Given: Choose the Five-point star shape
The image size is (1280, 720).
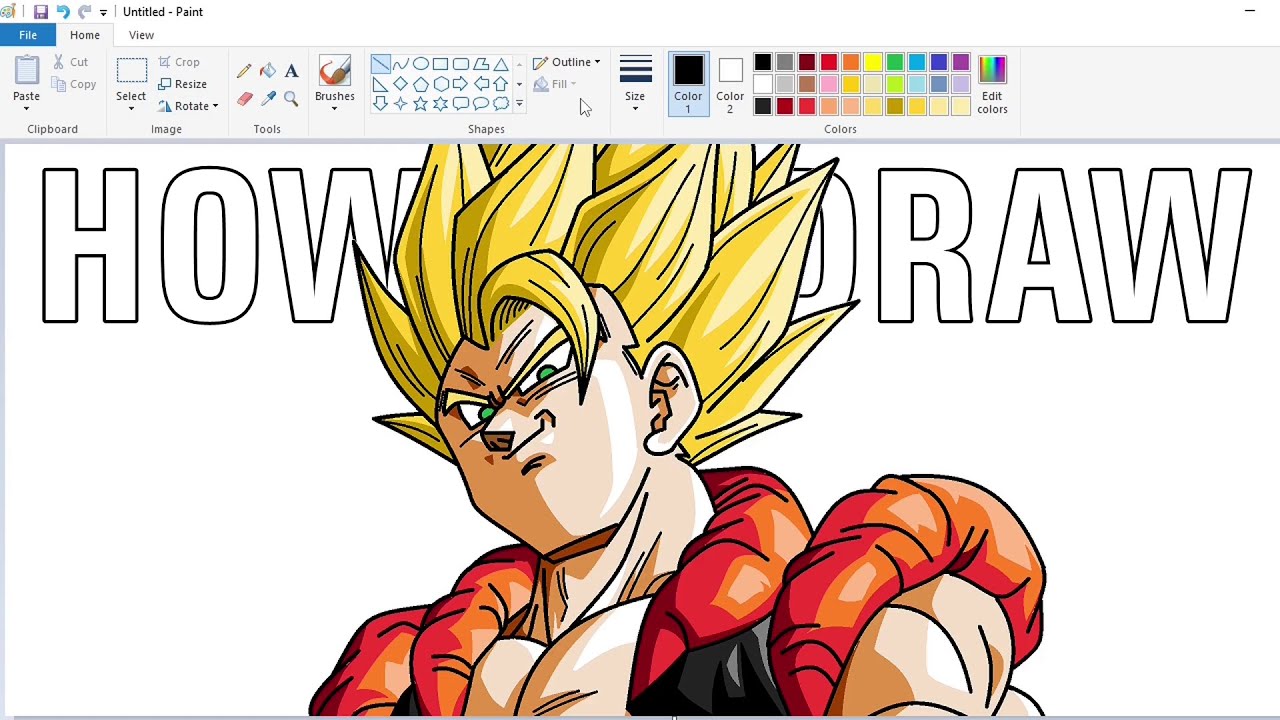Looking at the screenshot, I should pos(420,103).
